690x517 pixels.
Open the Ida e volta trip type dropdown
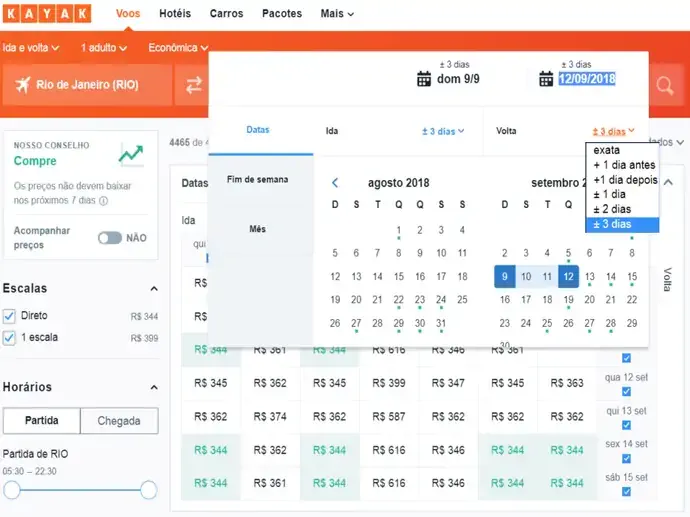(31, 48)
